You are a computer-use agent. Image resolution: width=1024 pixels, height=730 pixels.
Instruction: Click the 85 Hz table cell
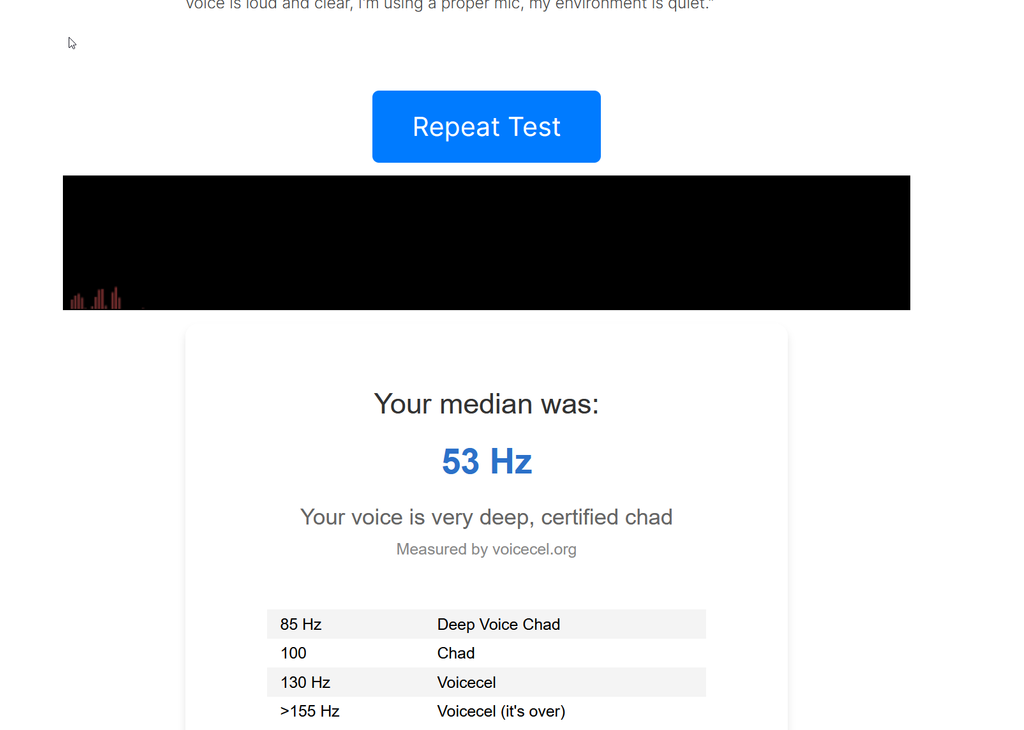tap(301, 624)
